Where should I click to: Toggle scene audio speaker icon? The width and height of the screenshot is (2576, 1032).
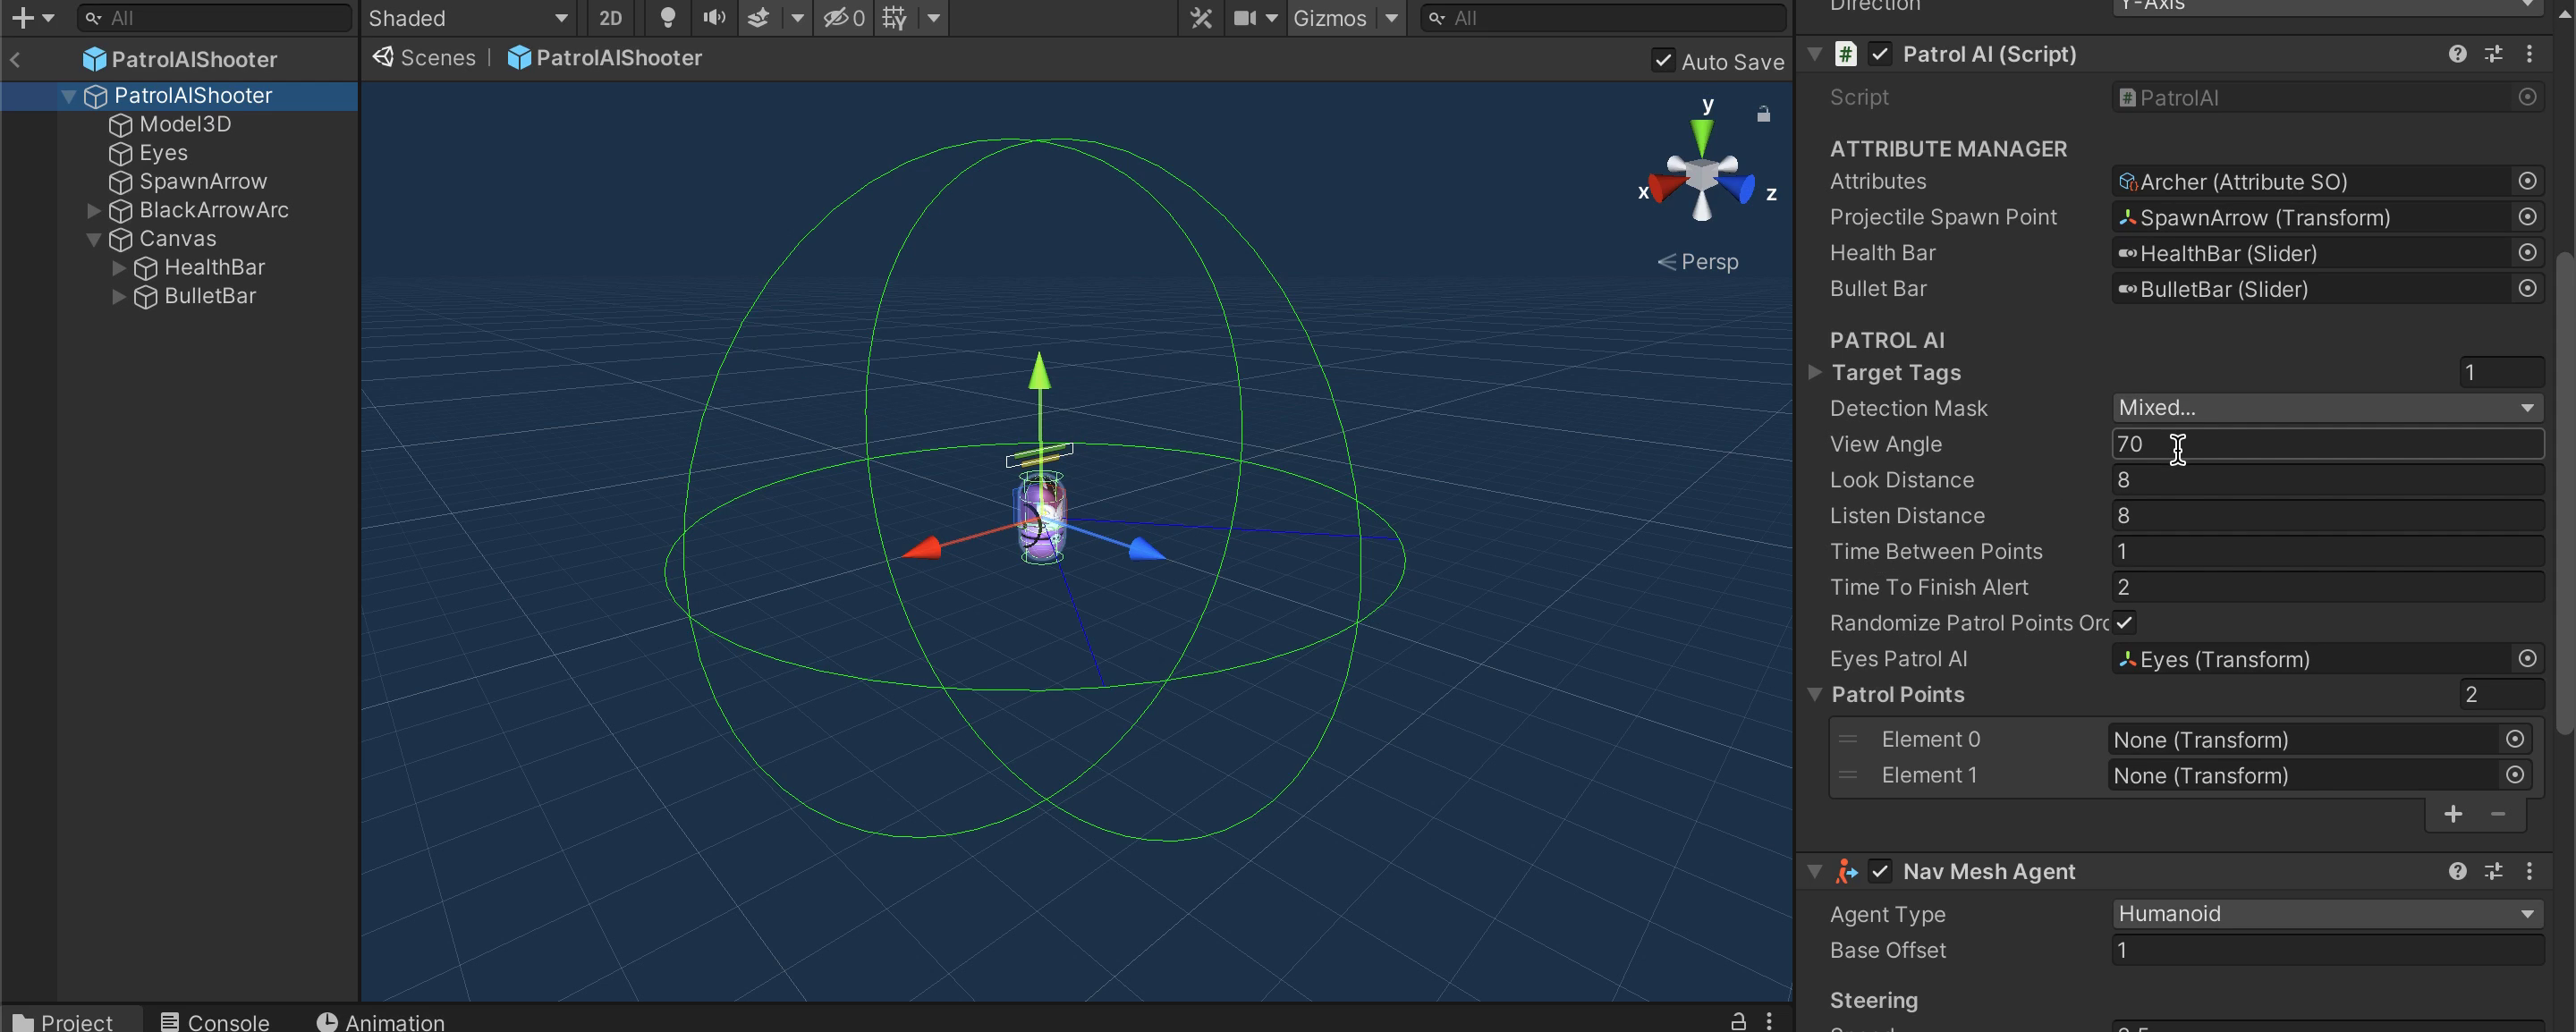tap(714, 18)
